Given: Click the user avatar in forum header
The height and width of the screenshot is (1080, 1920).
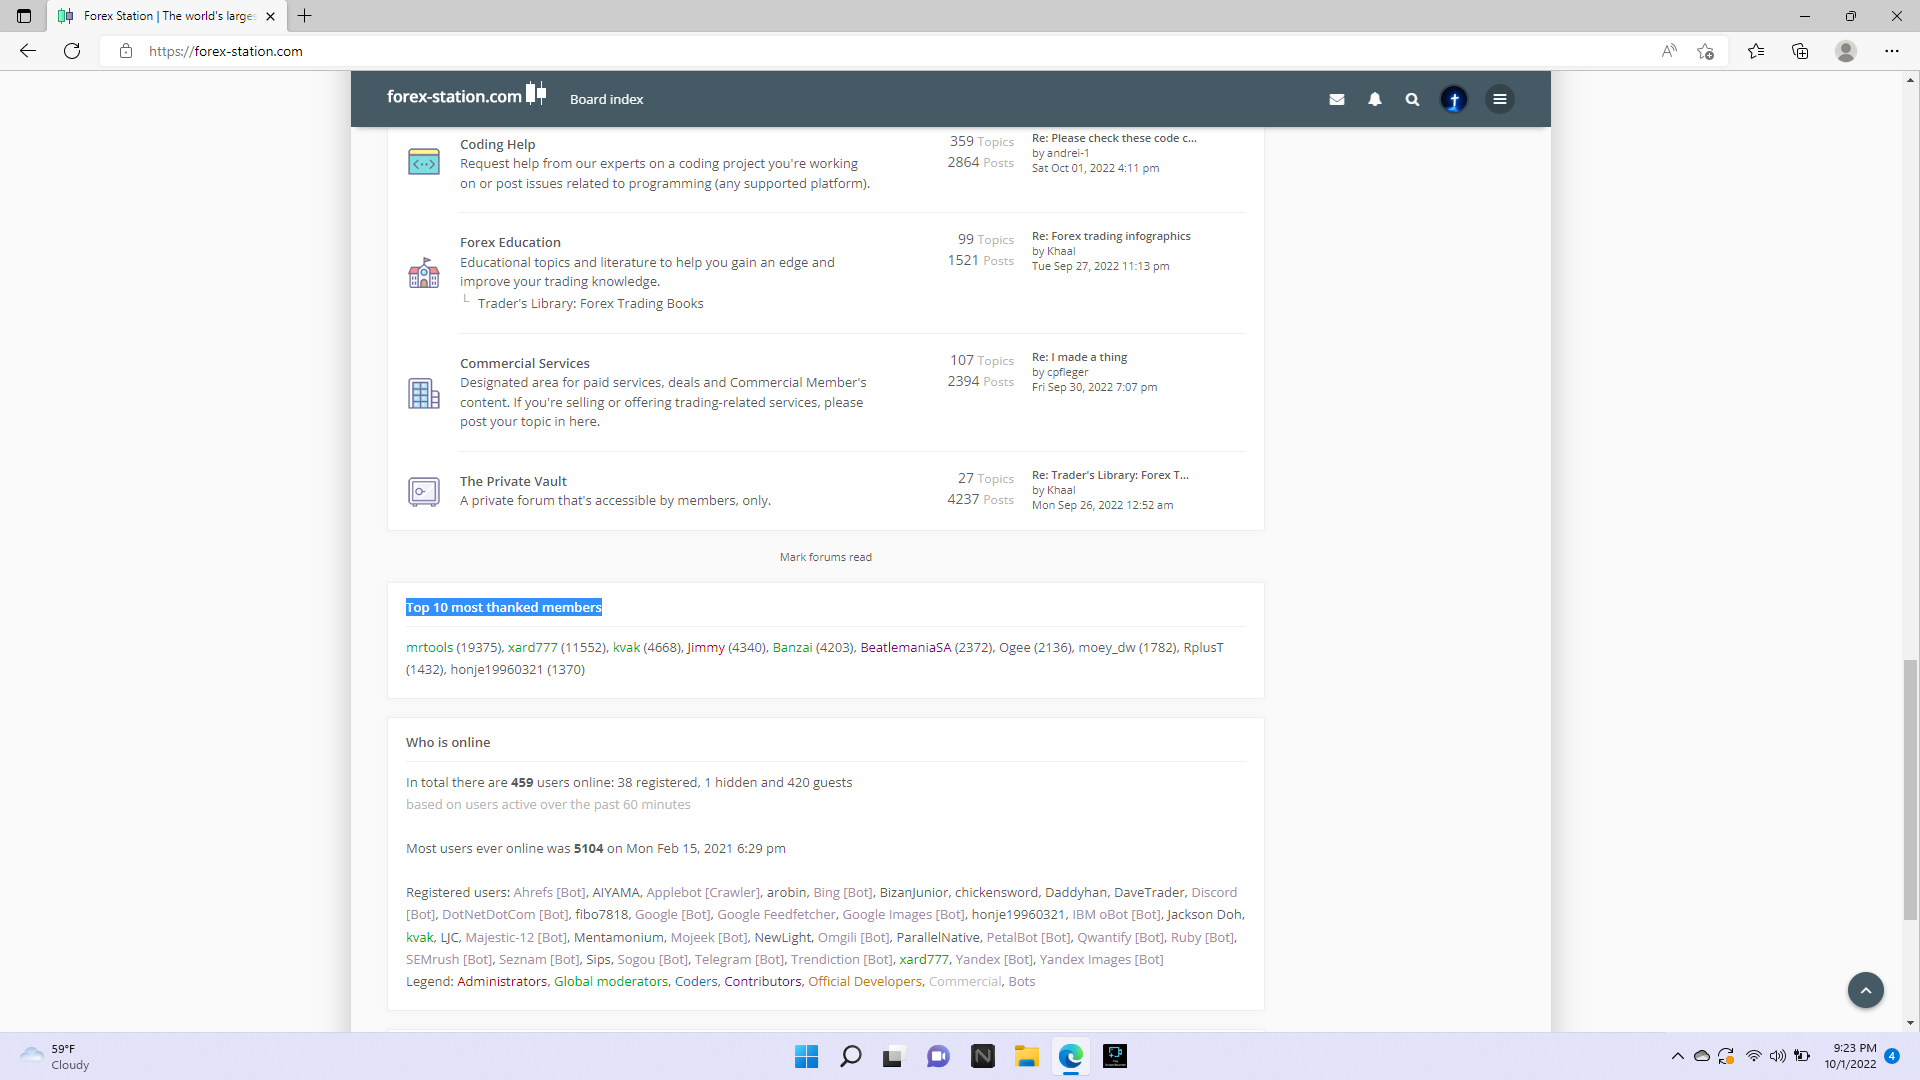Looking at the screenshot, I should coord(1454,99).
